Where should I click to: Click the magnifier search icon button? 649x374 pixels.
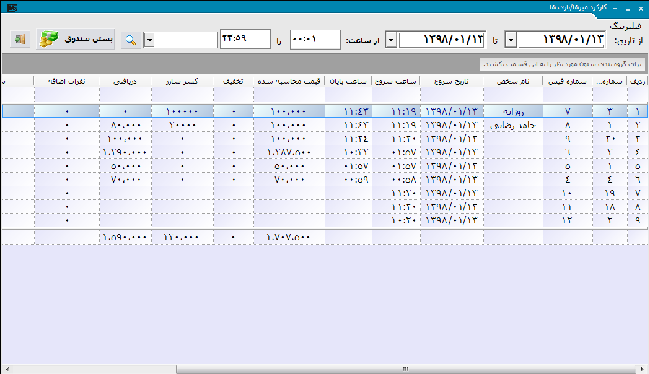point(131,40)
